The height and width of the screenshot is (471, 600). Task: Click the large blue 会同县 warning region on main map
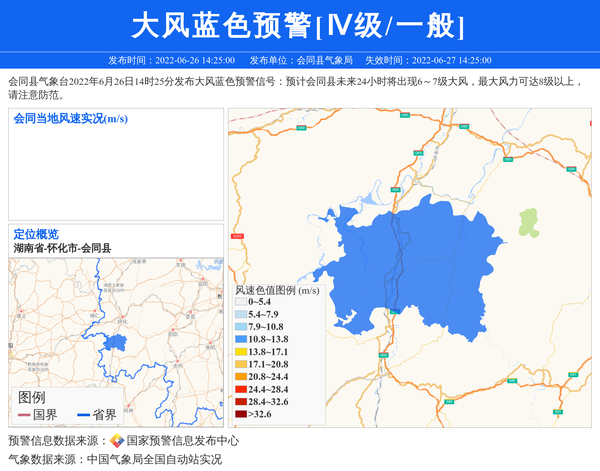point(409,268)
